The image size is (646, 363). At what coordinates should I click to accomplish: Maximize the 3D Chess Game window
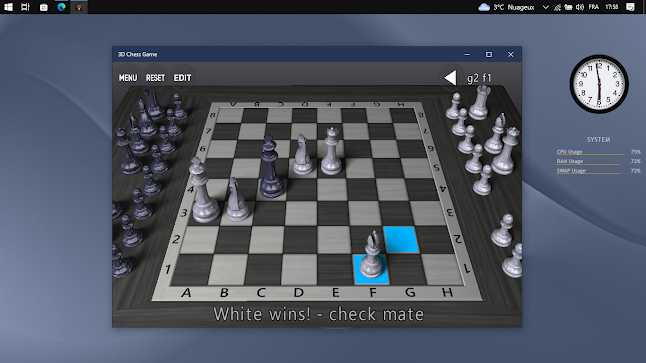point(489,54)
